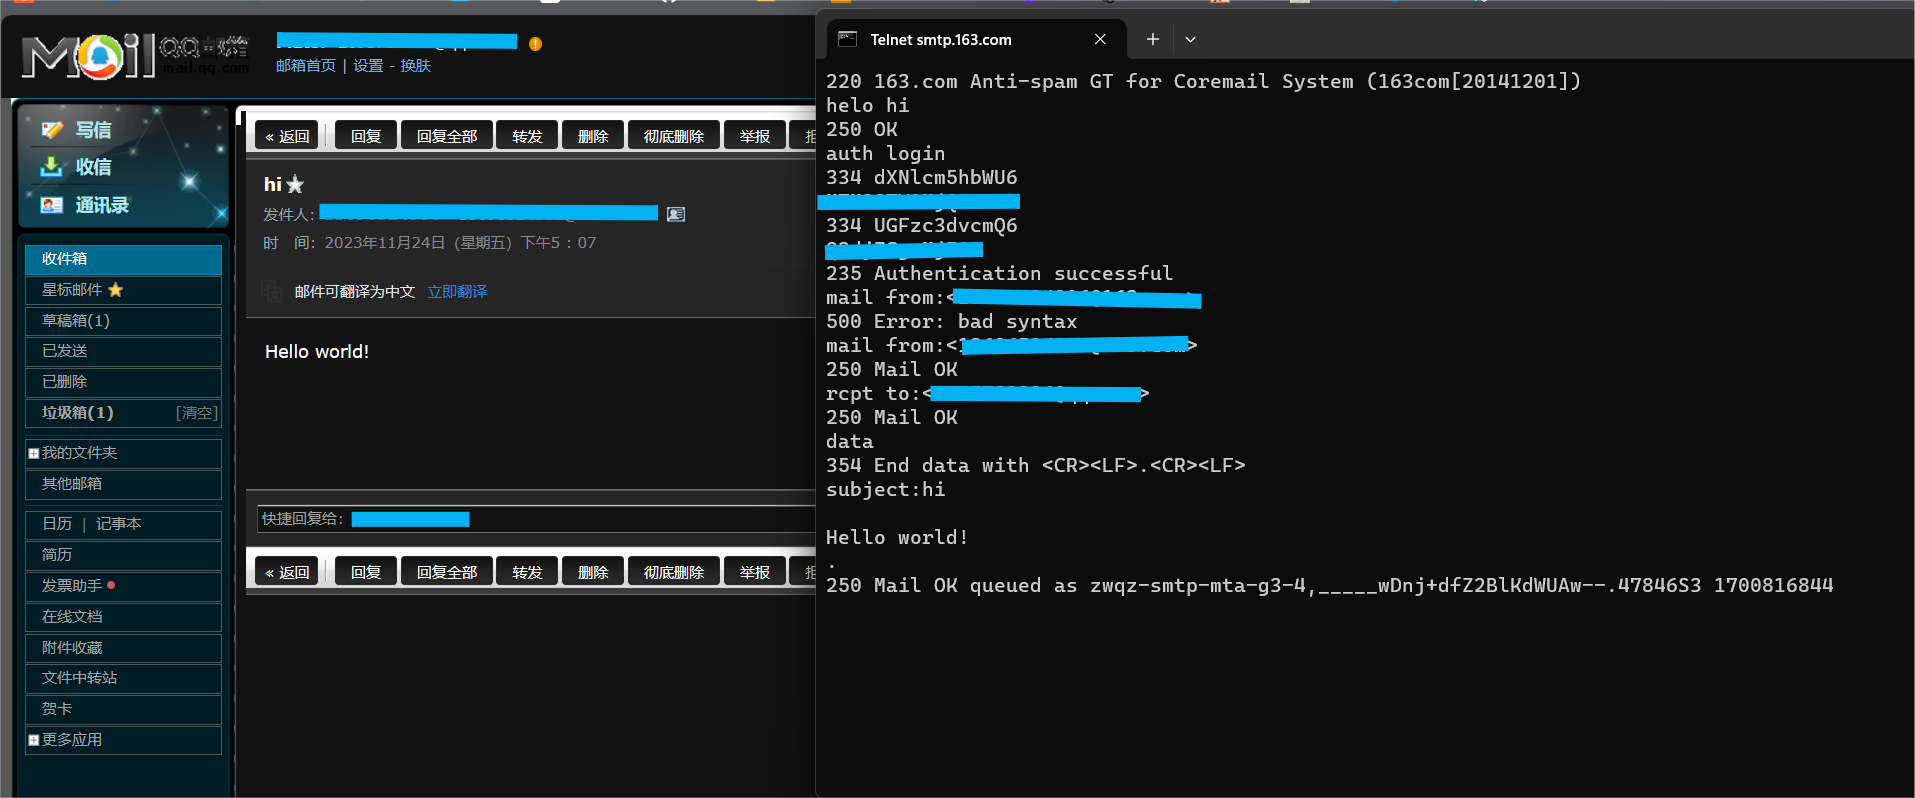The height and width of the screenshot is (798, 1915).
Task: Click top 彻底删除 permanently delete button
Action: click(x=674, y=136)
